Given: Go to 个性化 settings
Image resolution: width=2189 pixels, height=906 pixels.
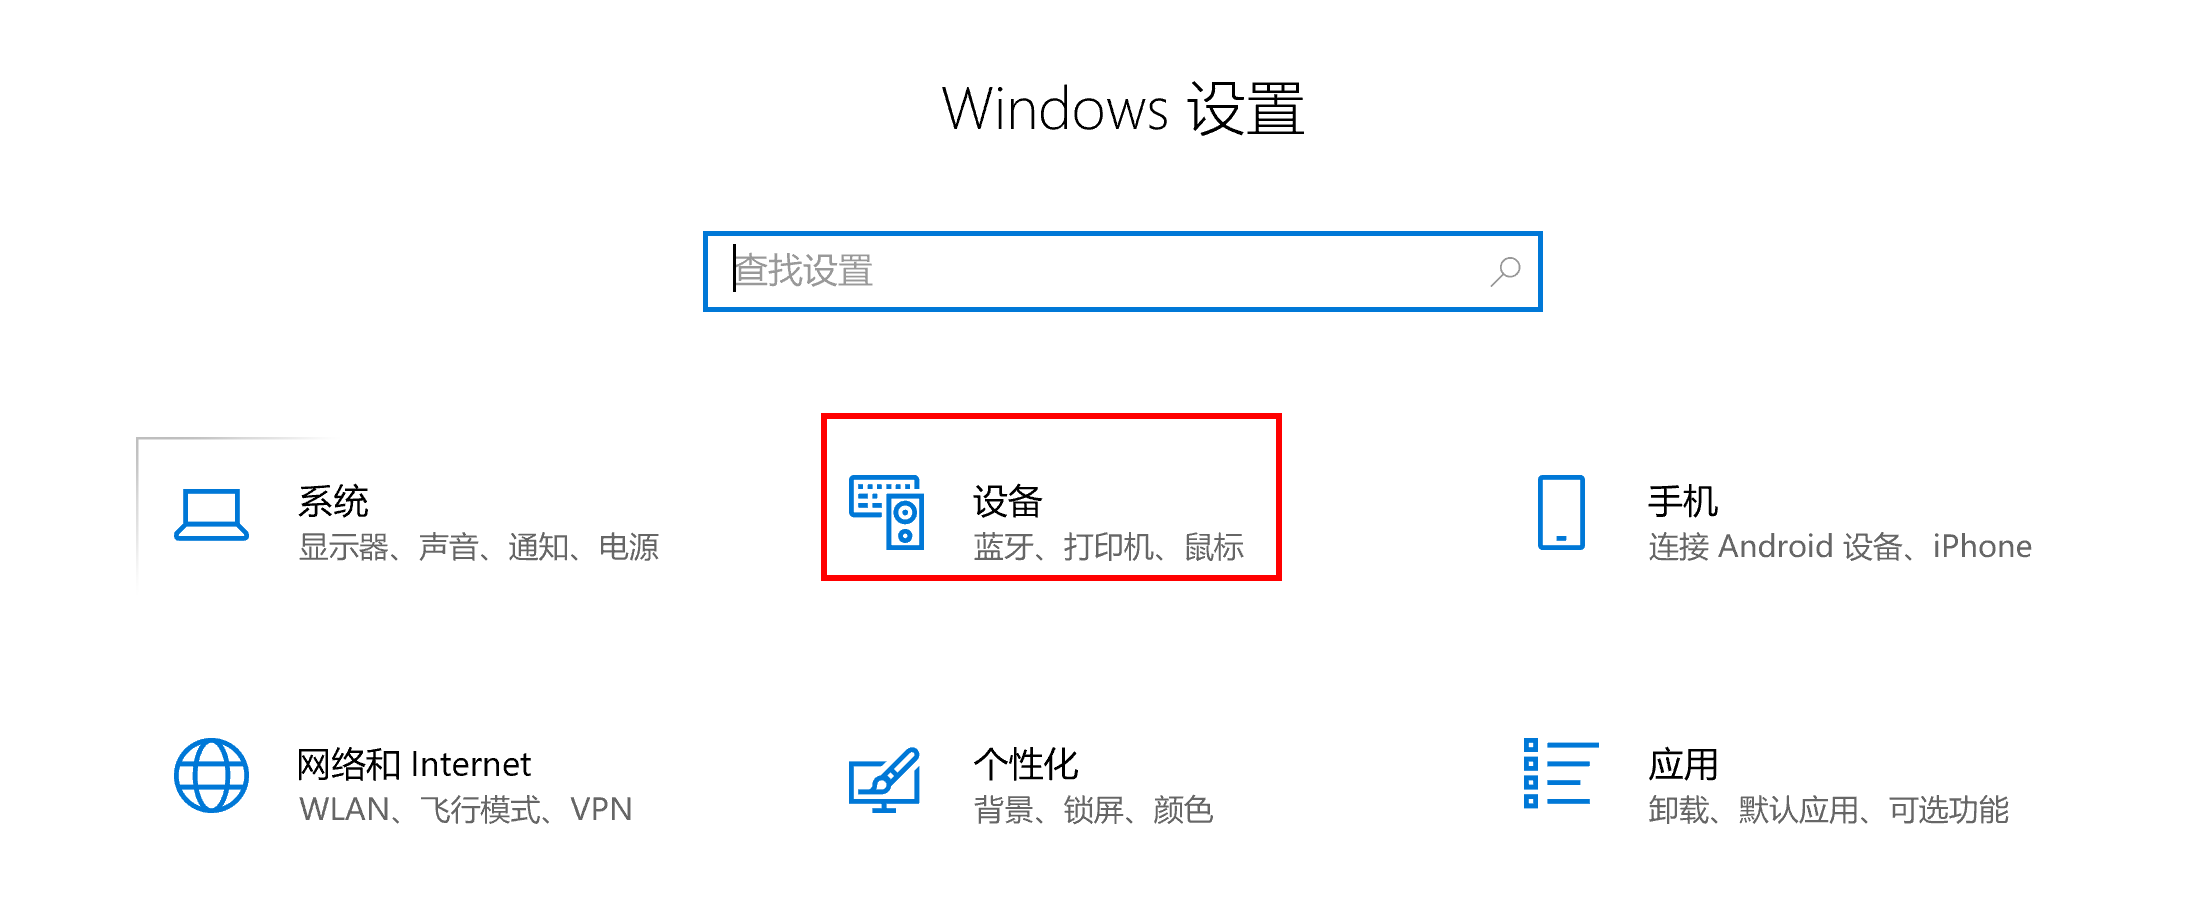Looking at the screenshot, I should (1026, 764).
